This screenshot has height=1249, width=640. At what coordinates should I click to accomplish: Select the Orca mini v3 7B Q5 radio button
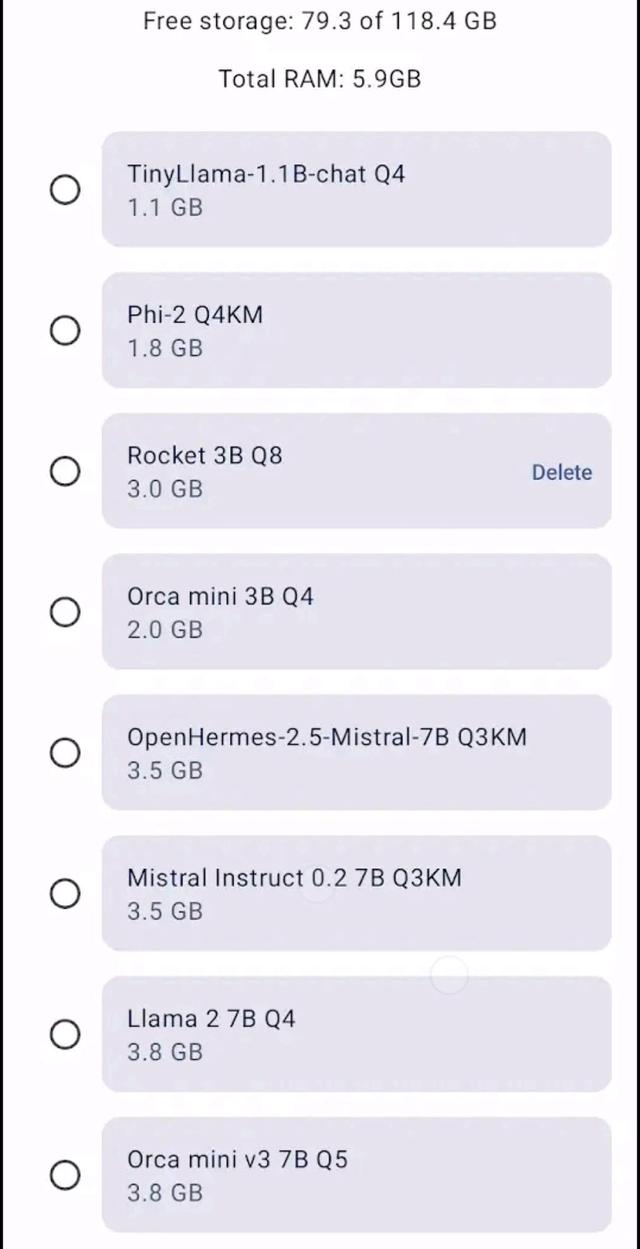click(x=65, y=1175)
